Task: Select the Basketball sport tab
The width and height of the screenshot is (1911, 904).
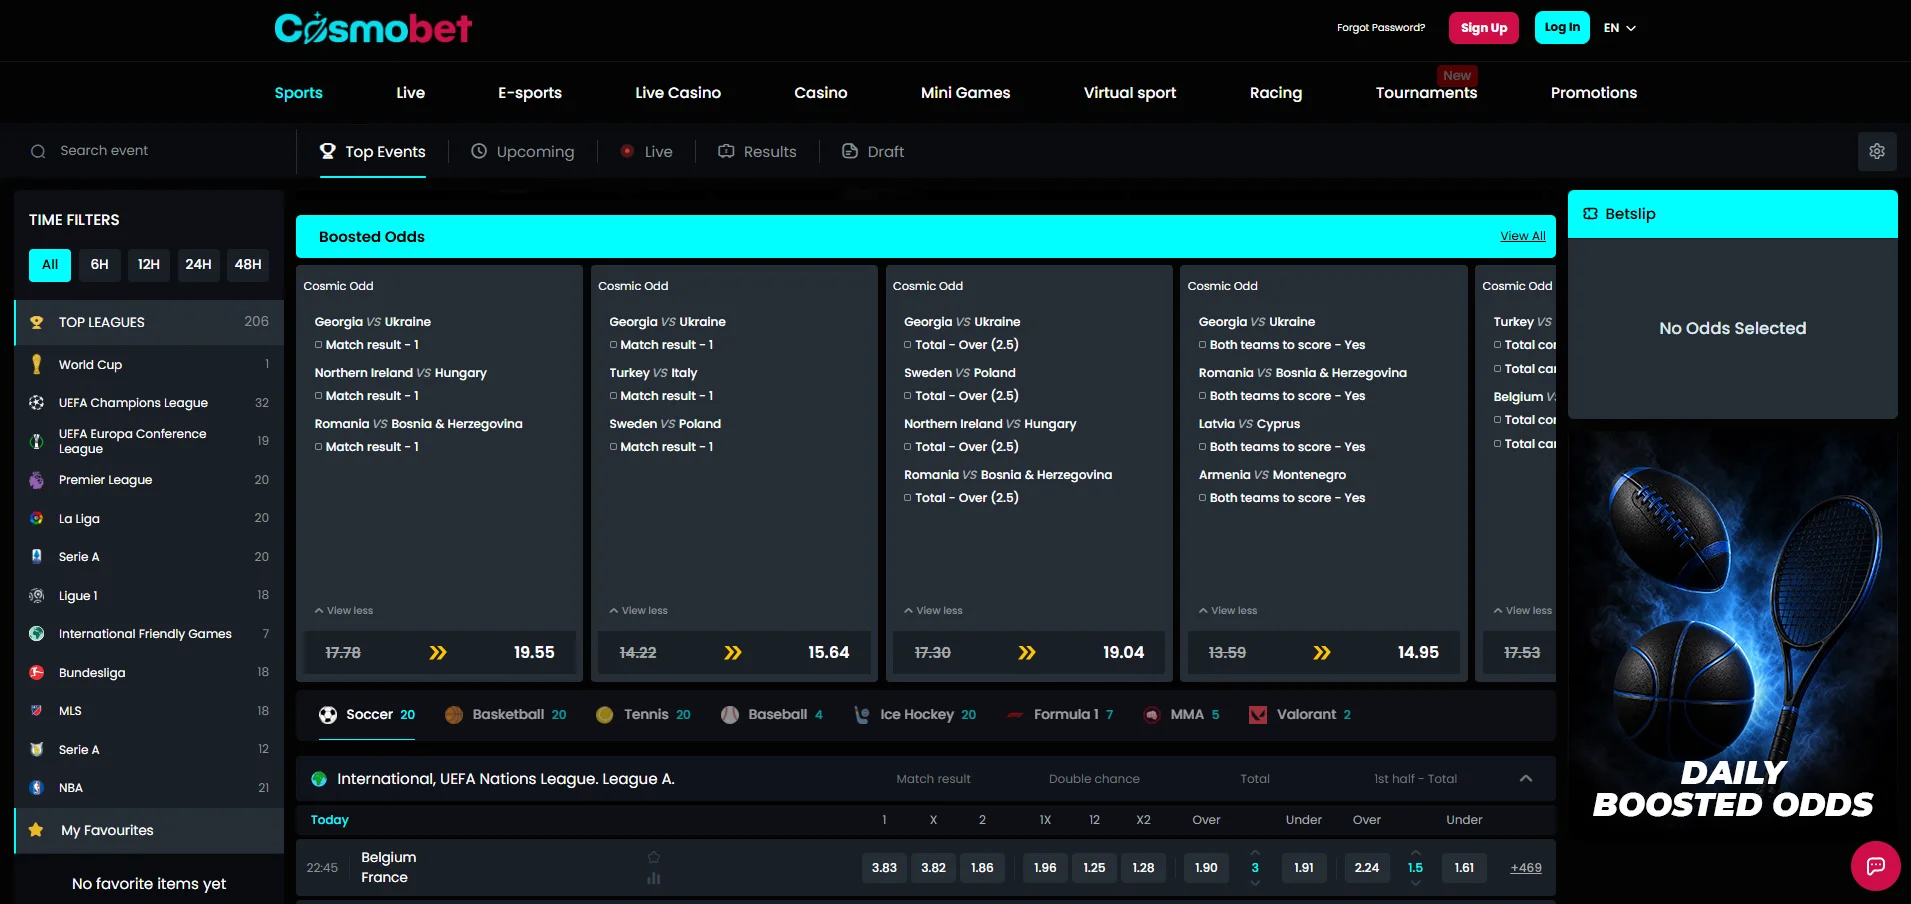Action: pos(505,714)
